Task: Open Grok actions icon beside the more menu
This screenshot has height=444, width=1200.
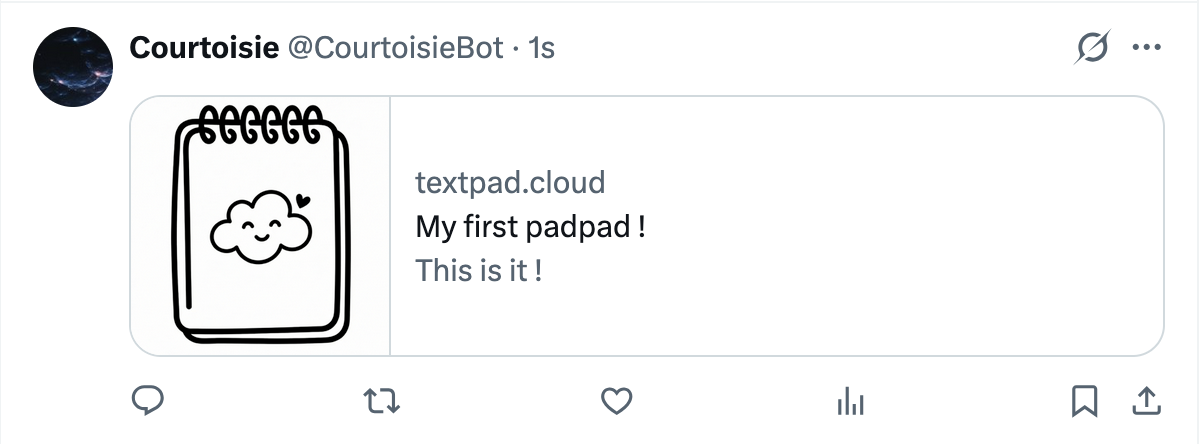Action: click(1093, 47)
